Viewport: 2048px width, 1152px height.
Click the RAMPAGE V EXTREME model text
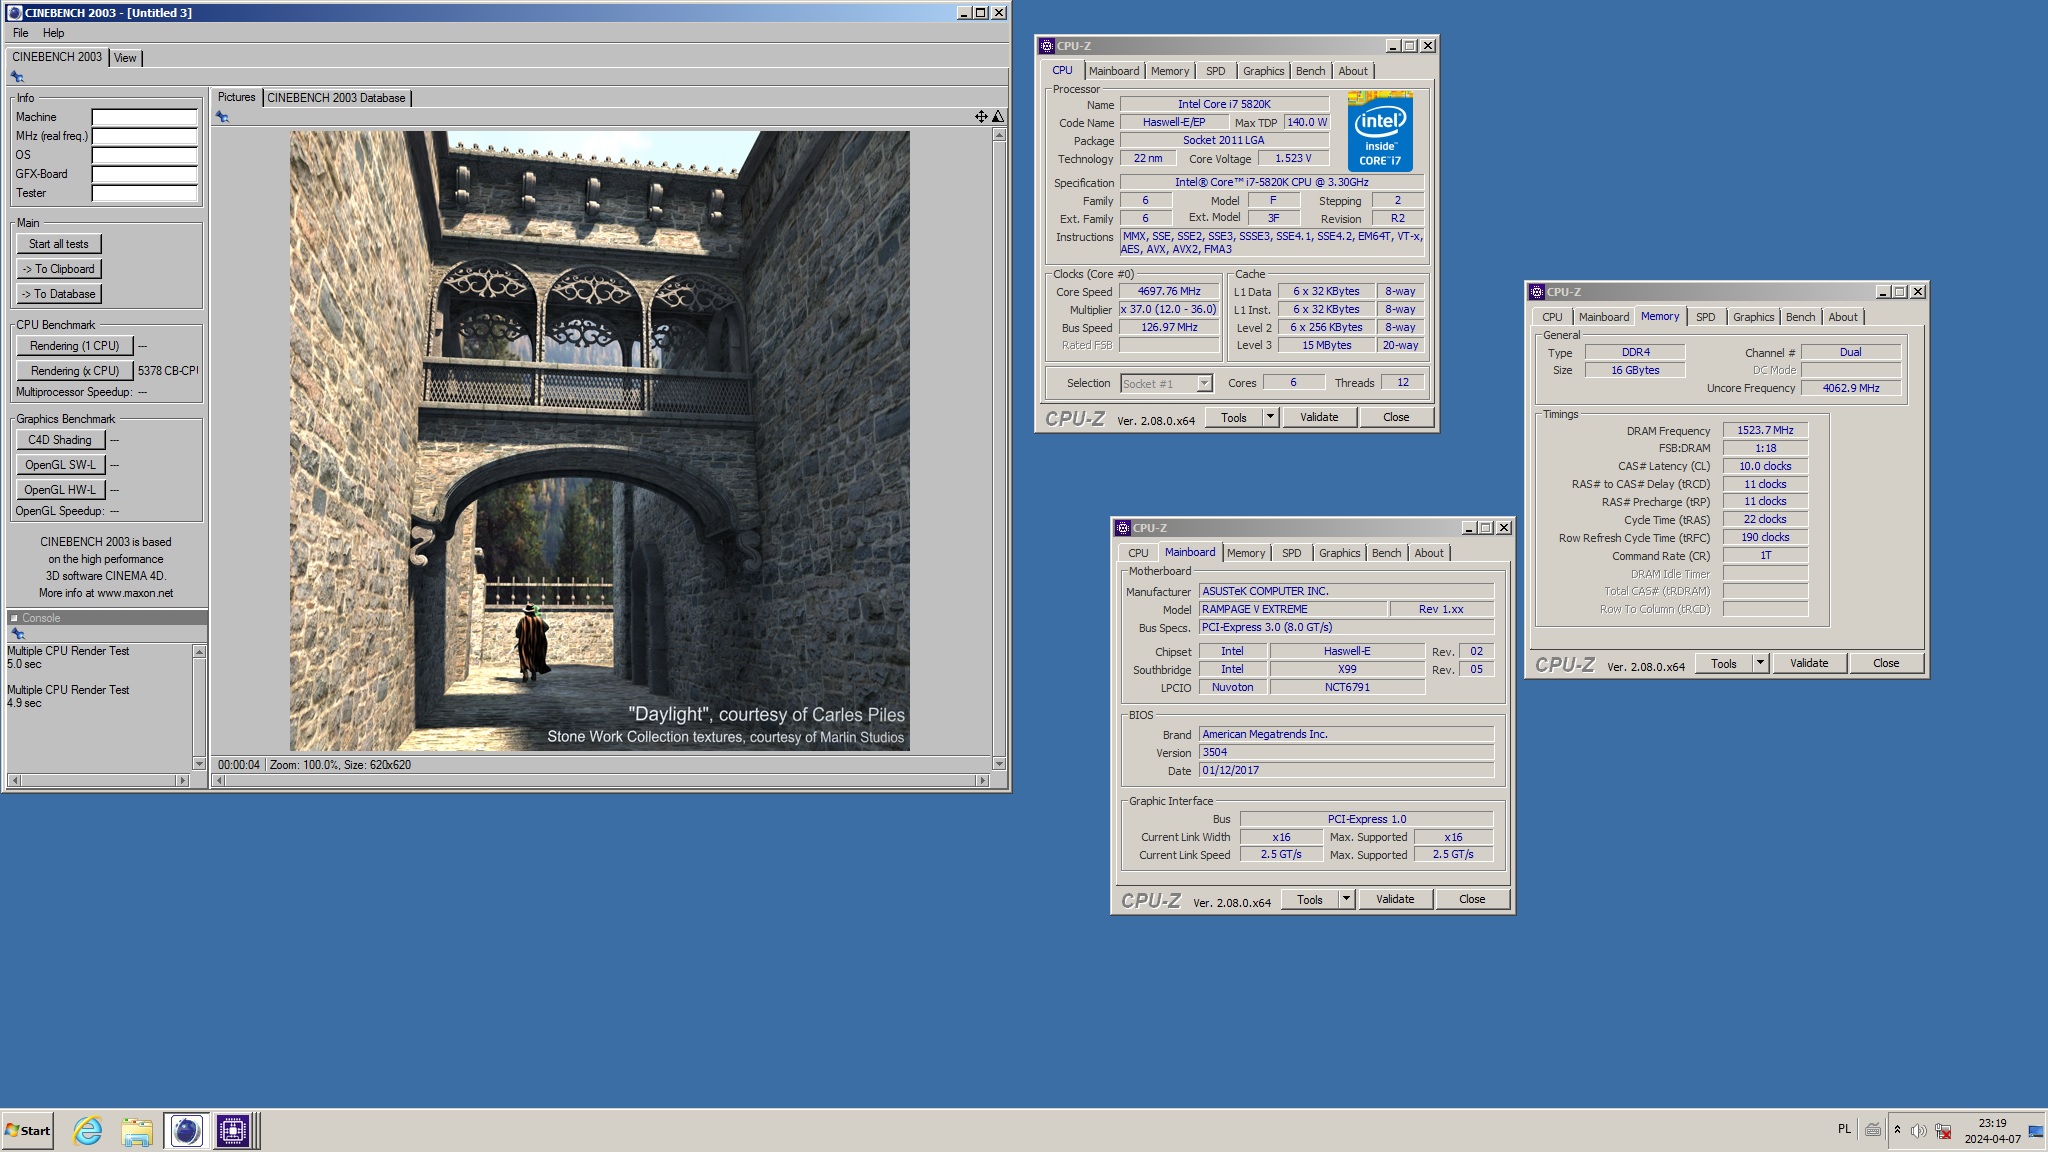[1255, 609]
